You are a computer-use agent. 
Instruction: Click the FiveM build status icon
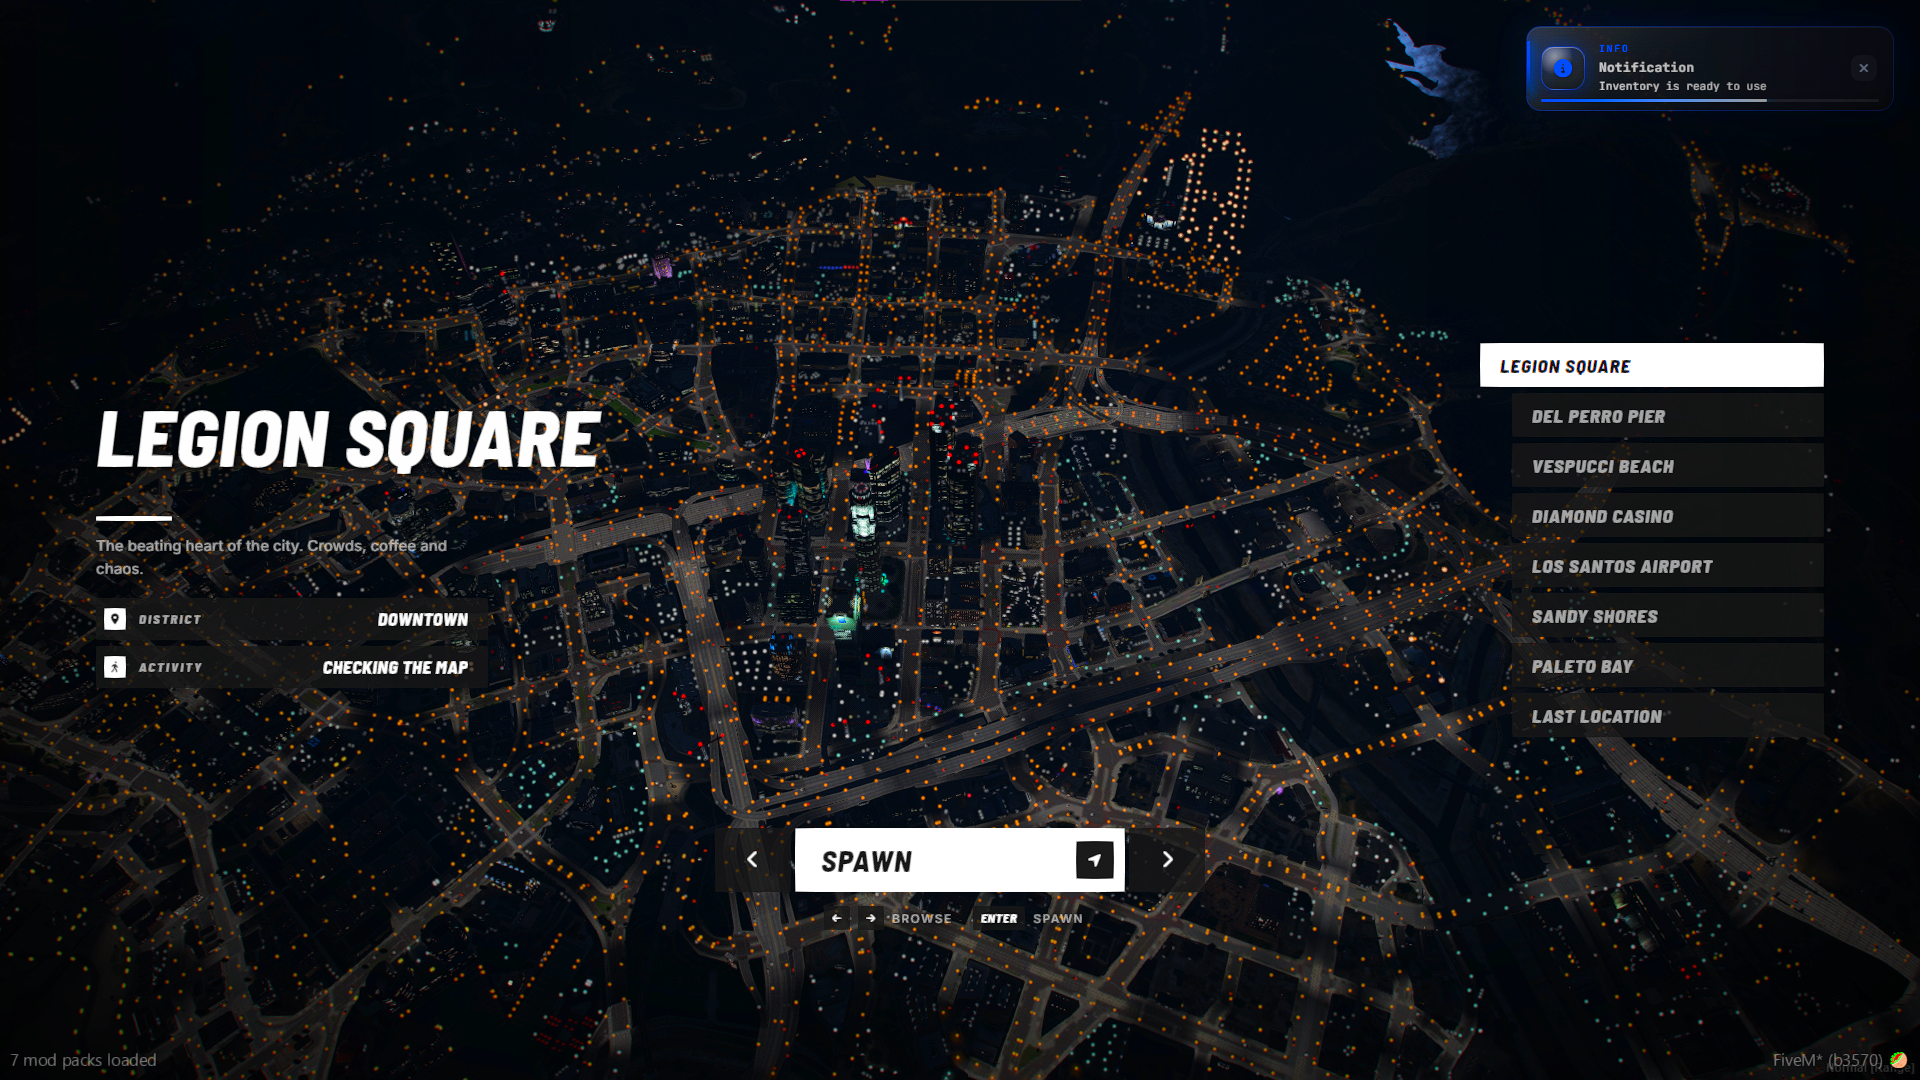tap(1899, 1060)
